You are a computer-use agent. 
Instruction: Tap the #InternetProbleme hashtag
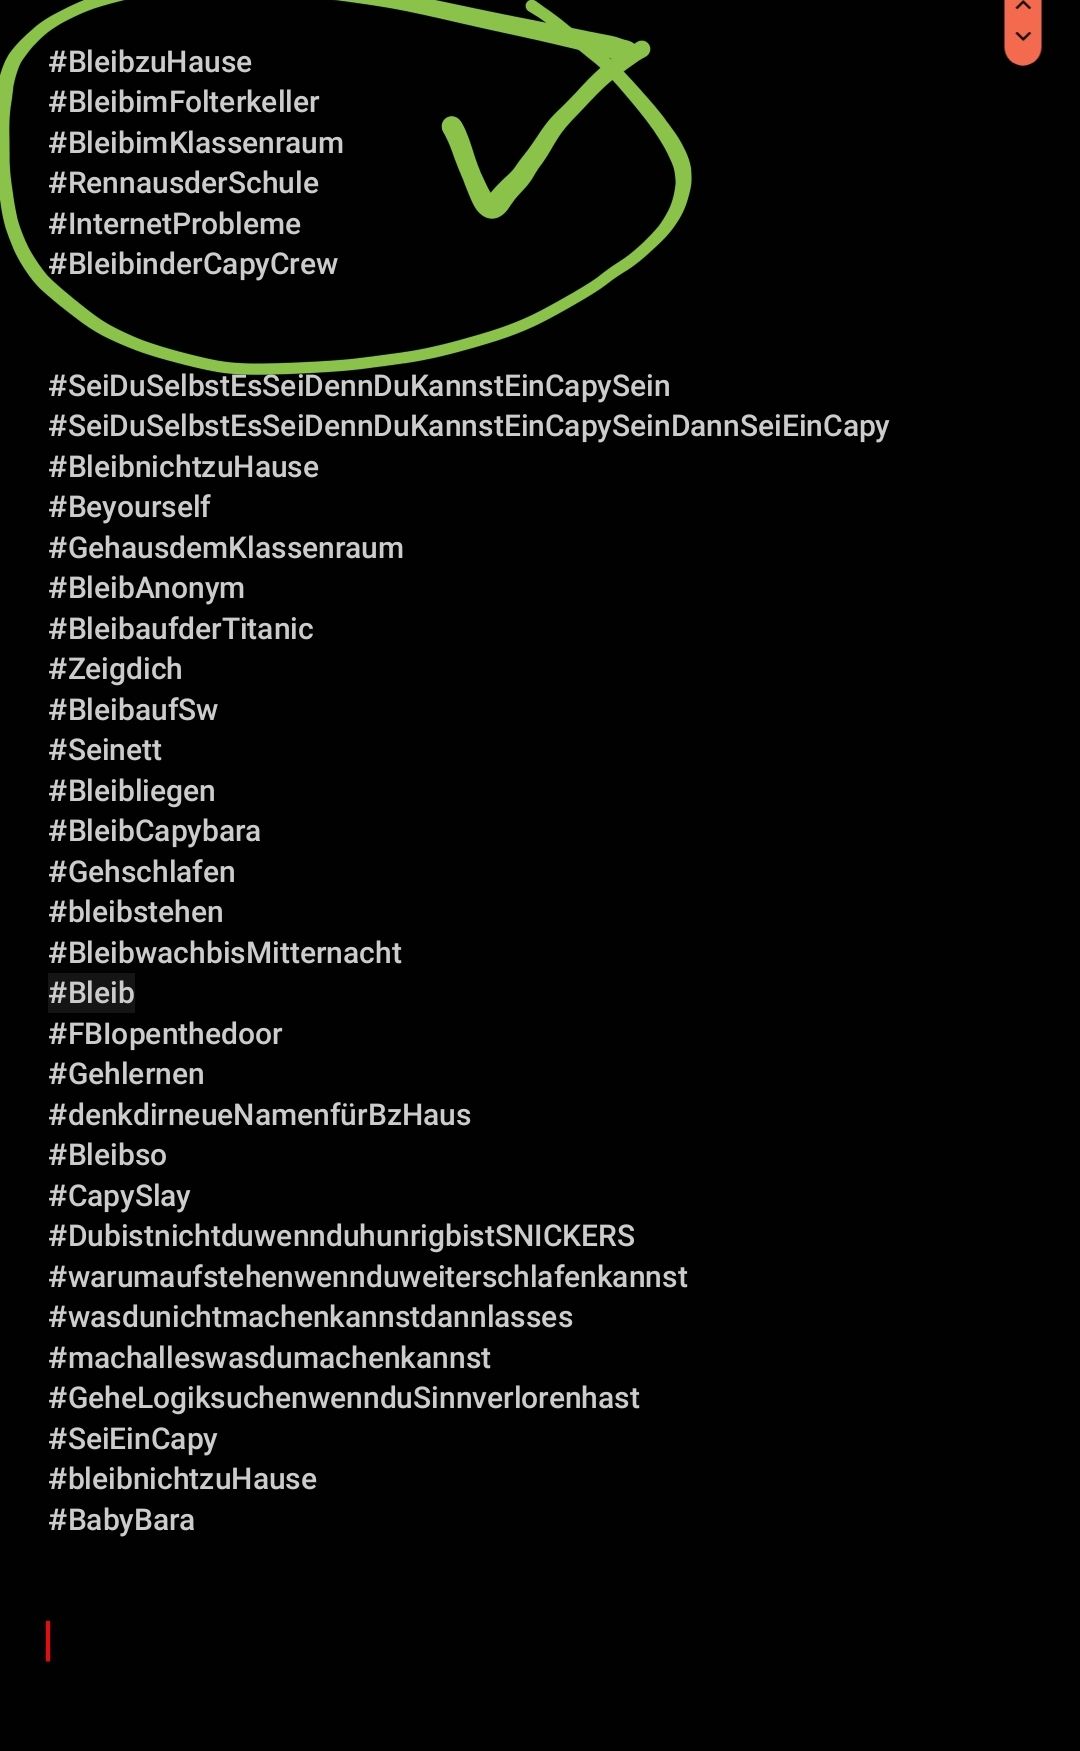(x=175, y=224)
